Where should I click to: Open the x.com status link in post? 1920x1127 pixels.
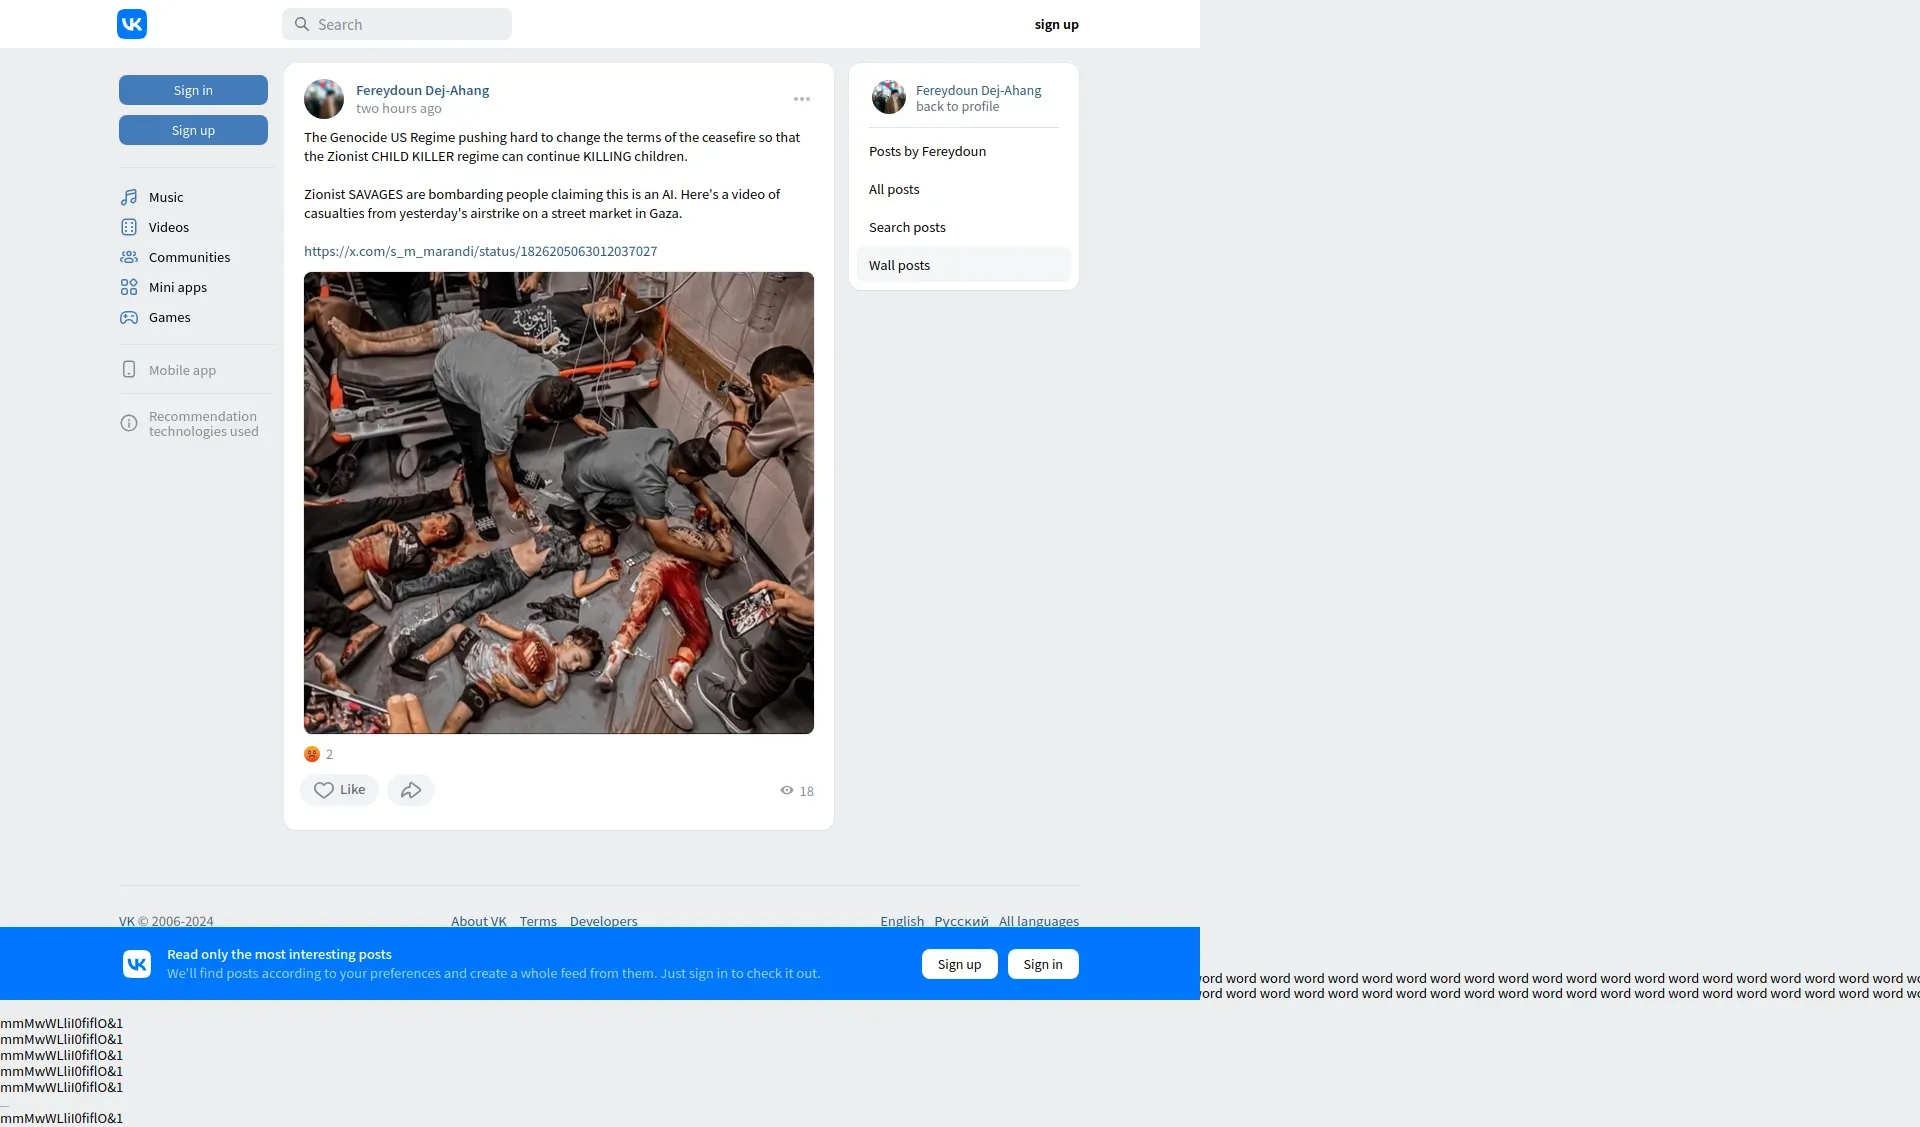click(x=480, y=251)
